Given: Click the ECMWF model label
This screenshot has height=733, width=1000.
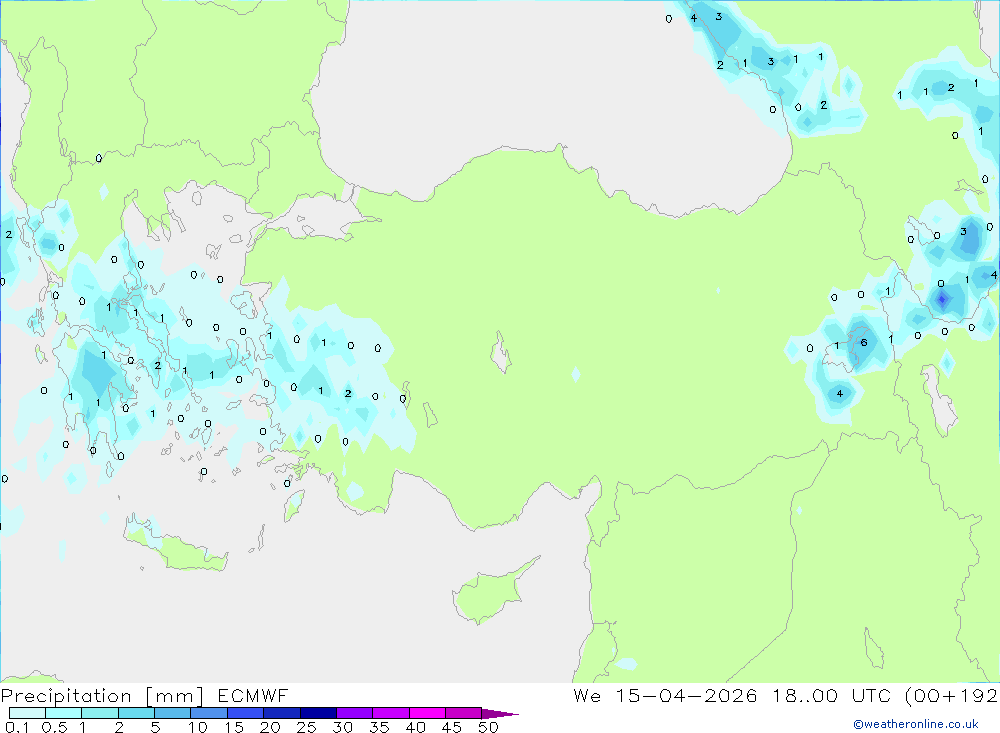Looking at the screenshot, I should pyautogui.click(x=253, y=695).
